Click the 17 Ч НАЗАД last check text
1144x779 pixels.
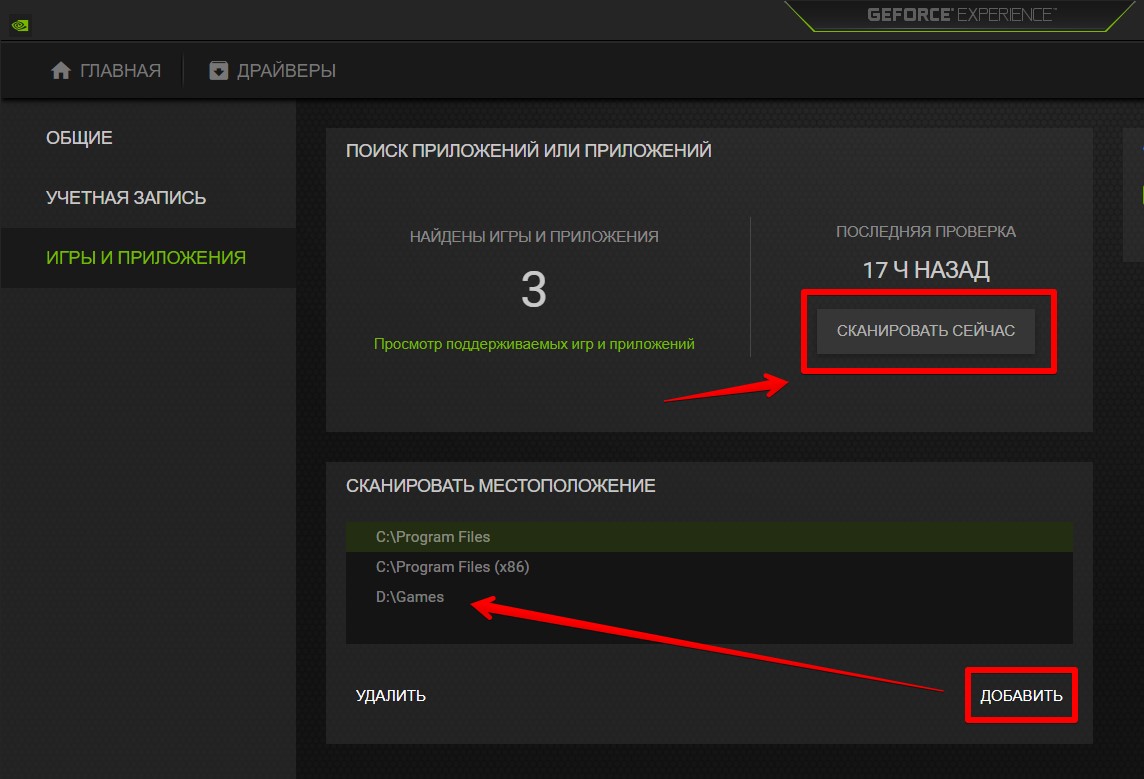point(926,271)
